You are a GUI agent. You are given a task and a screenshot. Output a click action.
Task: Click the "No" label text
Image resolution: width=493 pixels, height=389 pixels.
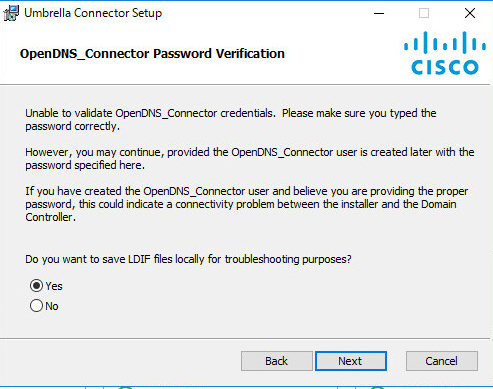pos(52,306)
